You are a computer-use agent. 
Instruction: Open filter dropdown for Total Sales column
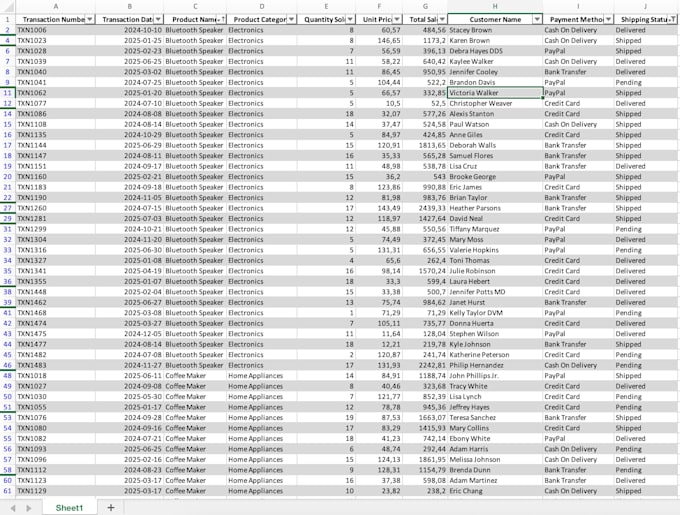442,19
